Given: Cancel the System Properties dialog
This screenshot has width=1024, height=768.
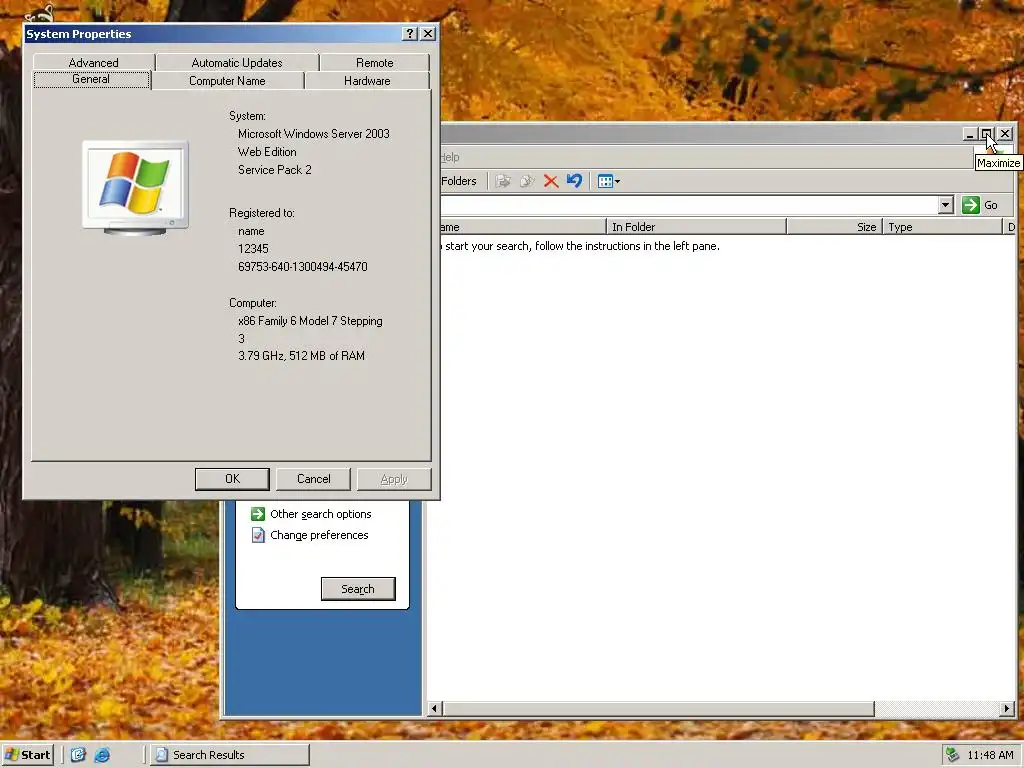Looking at the screenshot, I should coord(313,479).
